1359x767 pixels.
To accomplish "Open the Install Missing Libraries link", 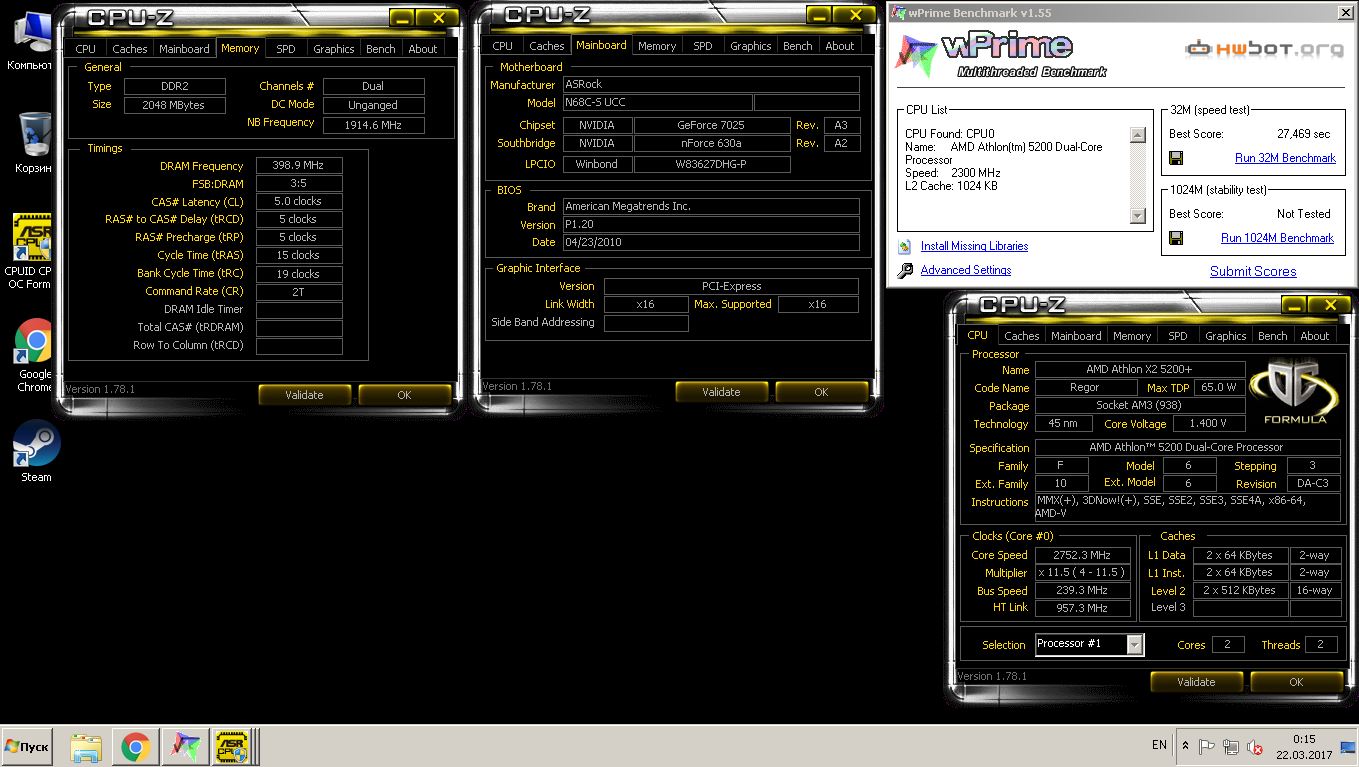I will 974,246.
